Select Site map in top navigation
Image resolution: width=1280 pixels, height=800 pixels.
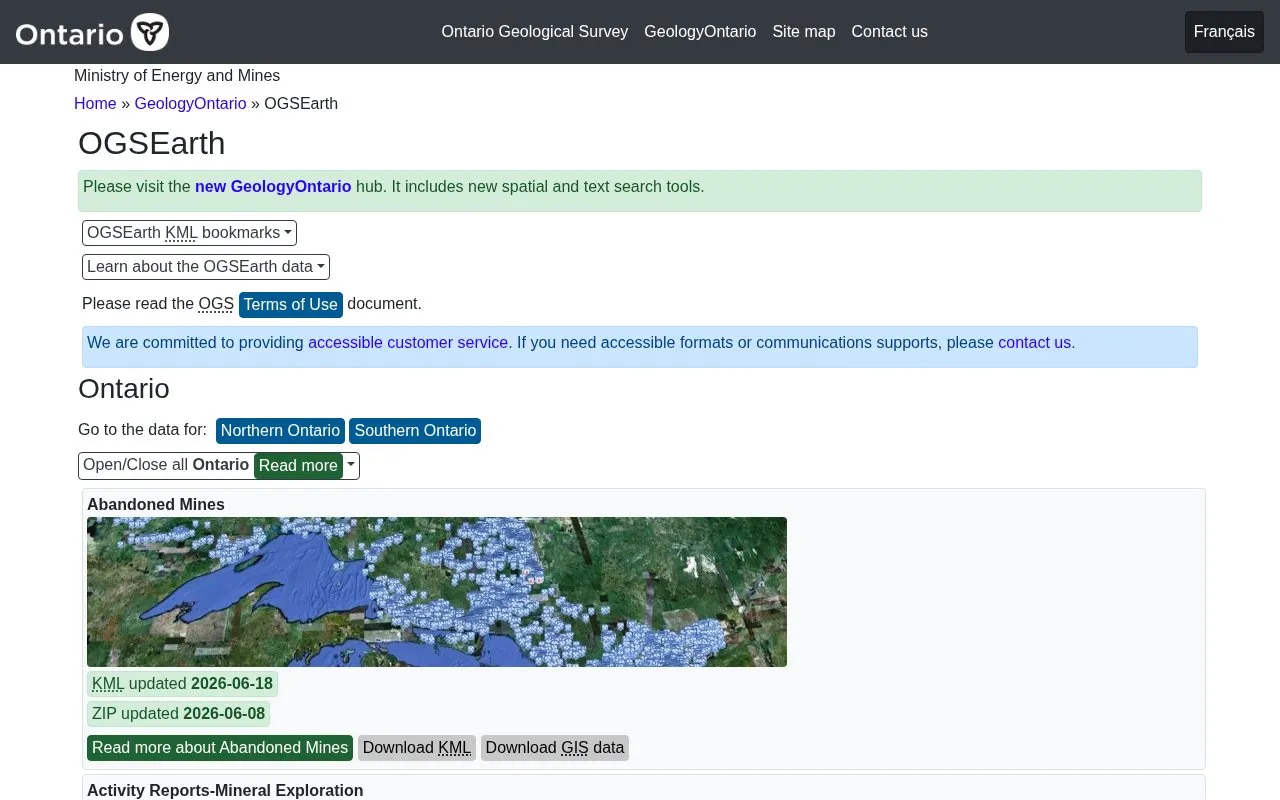click(x=804, y=32)
